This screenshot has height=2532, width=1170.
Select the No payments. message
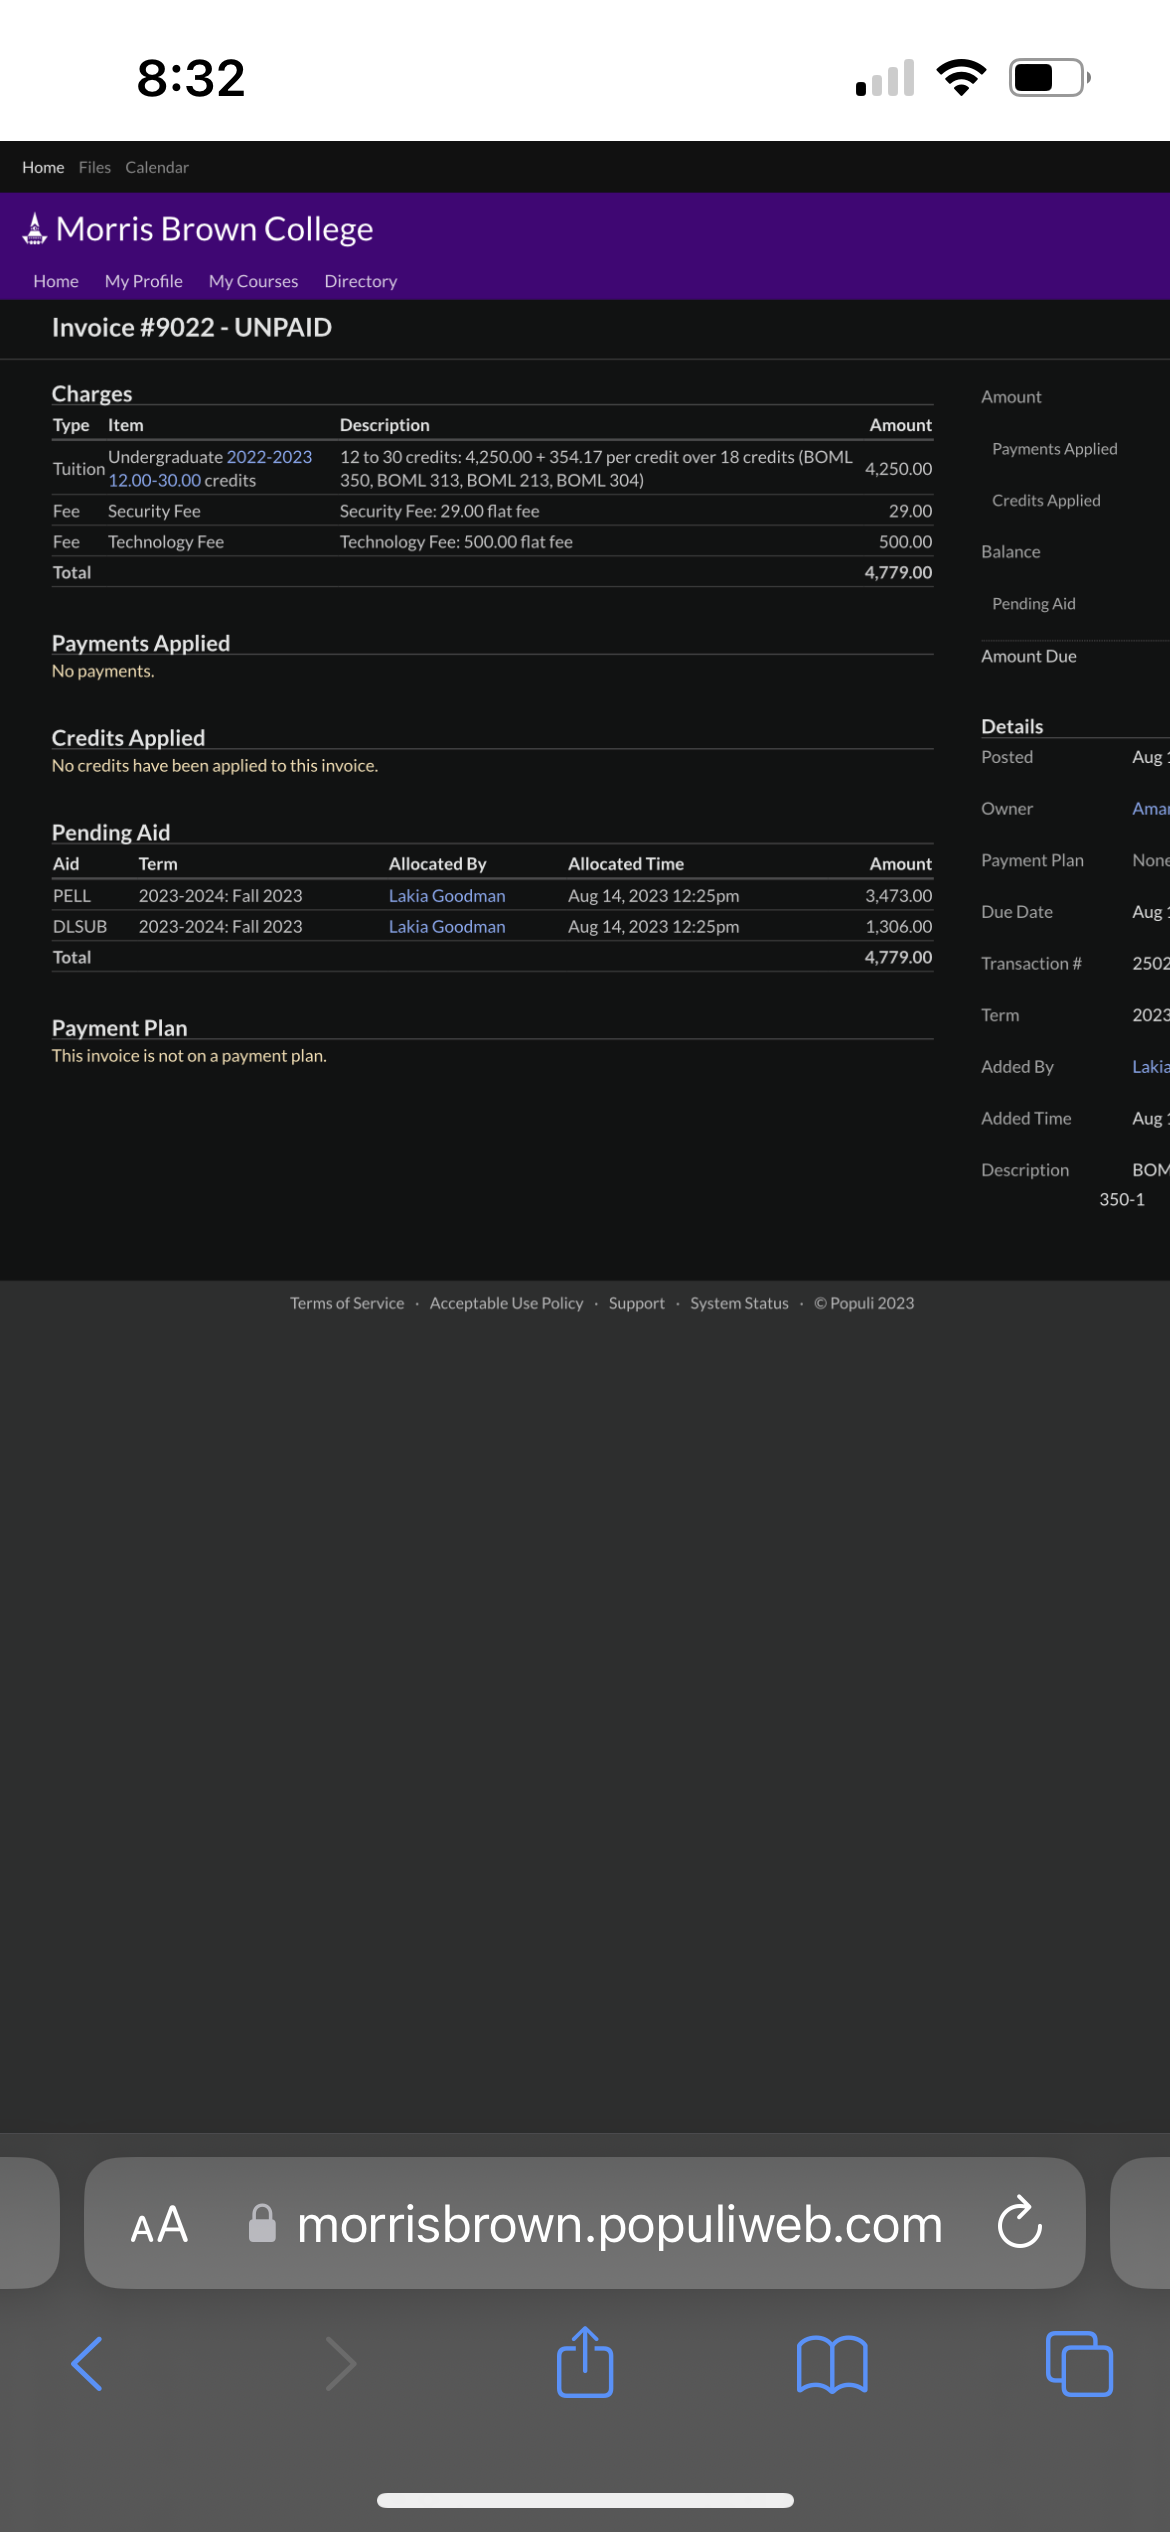pos(103,671)
